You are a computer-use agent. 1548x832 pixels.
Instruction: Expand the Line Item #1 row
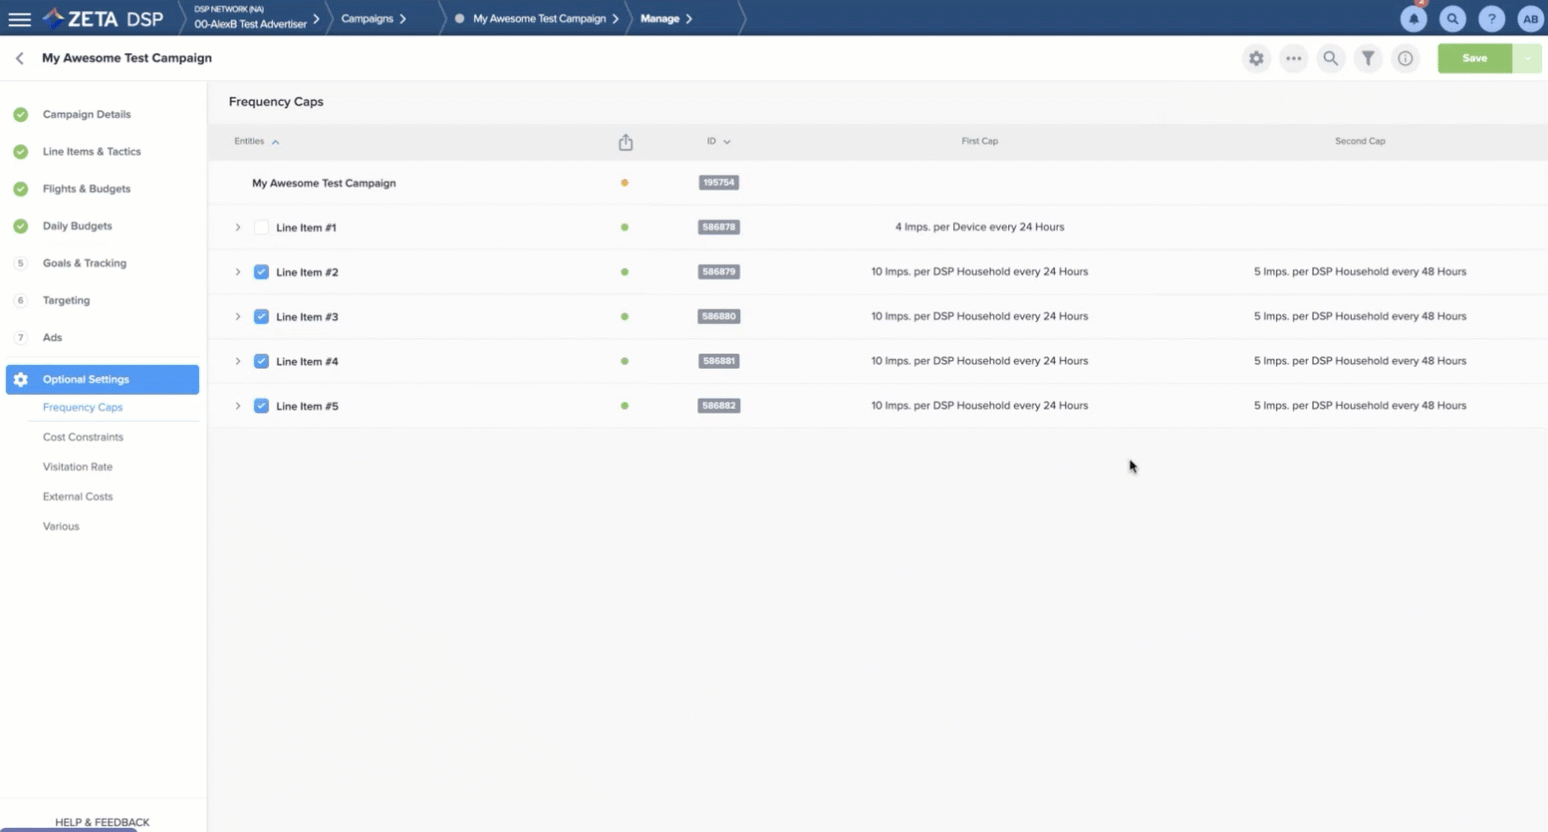click(238, 228)
